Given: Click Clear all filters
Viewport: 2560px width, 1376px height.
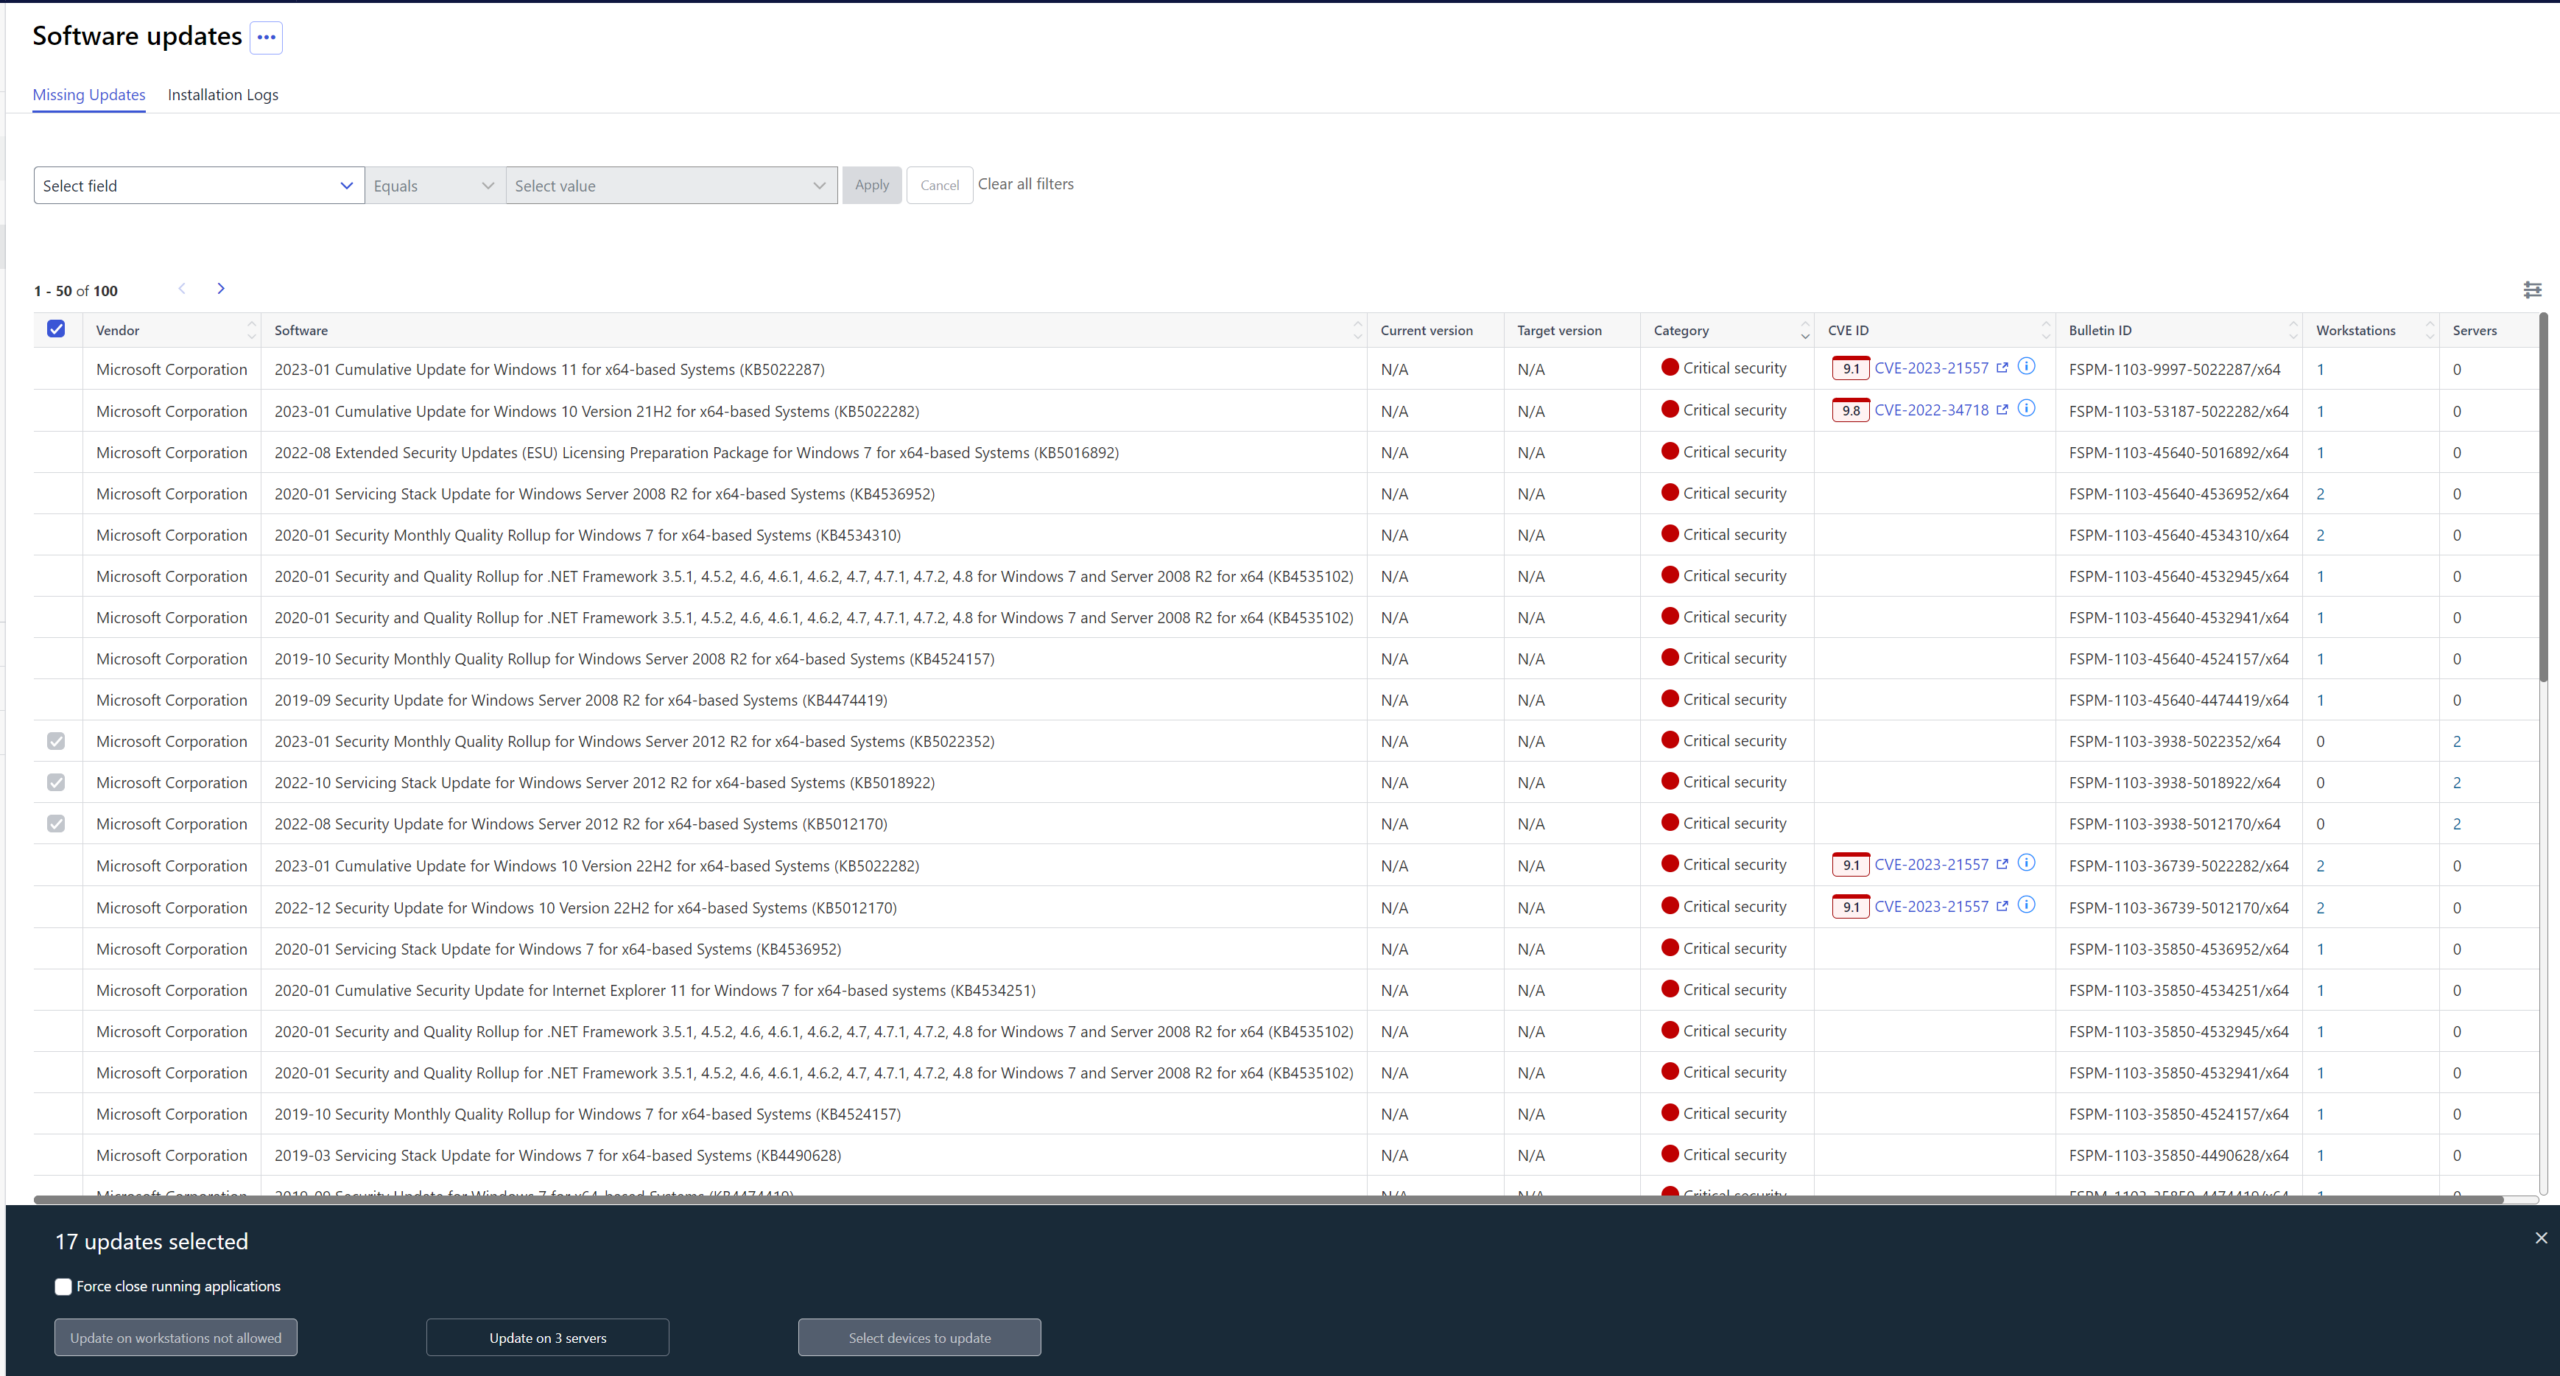Looking at the screenshot, I should pyautogui.click(x=1026, y=184).
